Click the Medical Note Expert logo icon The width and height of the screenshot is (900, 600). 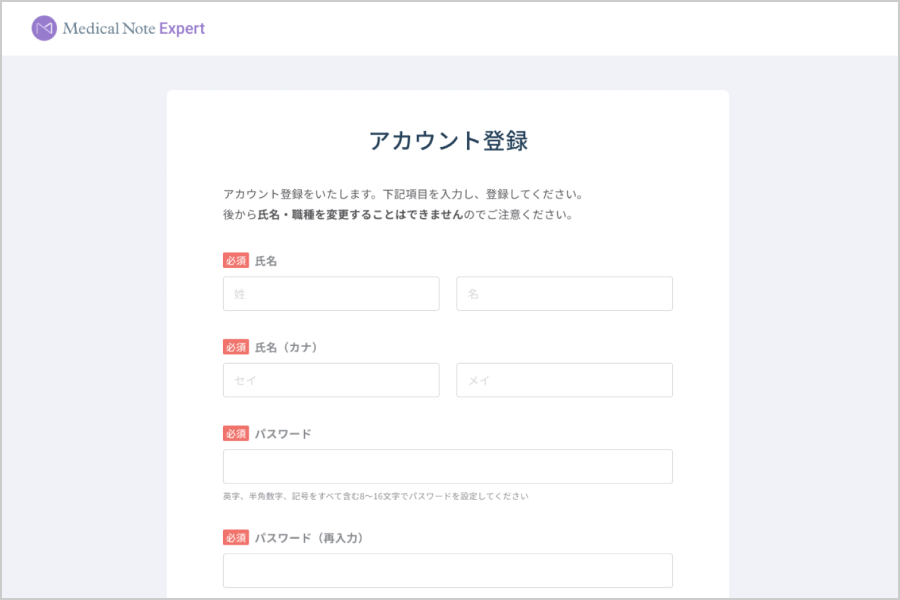[x=44, y=28]
